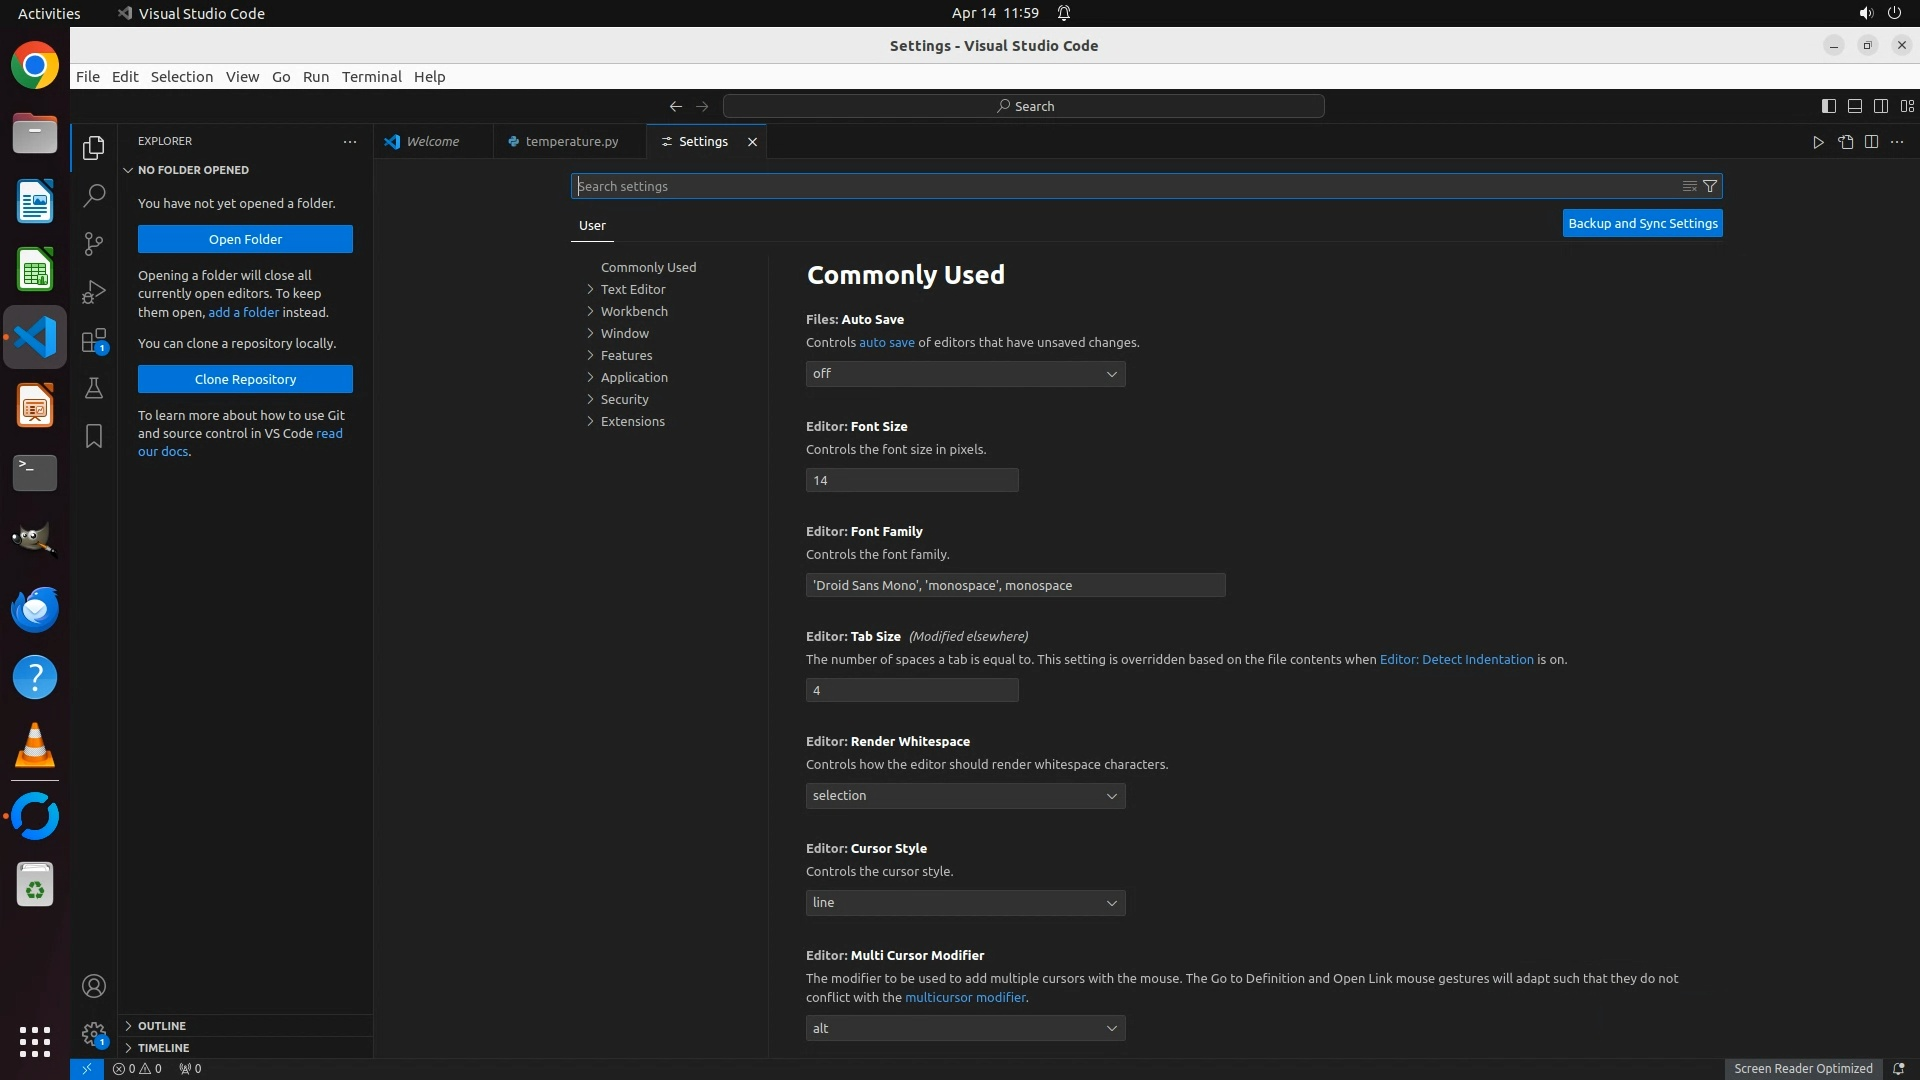Image resolution: width=1920 pixels, height=1080 pixels.
Task: Open the Terminal menu
Action: point(371,77)
